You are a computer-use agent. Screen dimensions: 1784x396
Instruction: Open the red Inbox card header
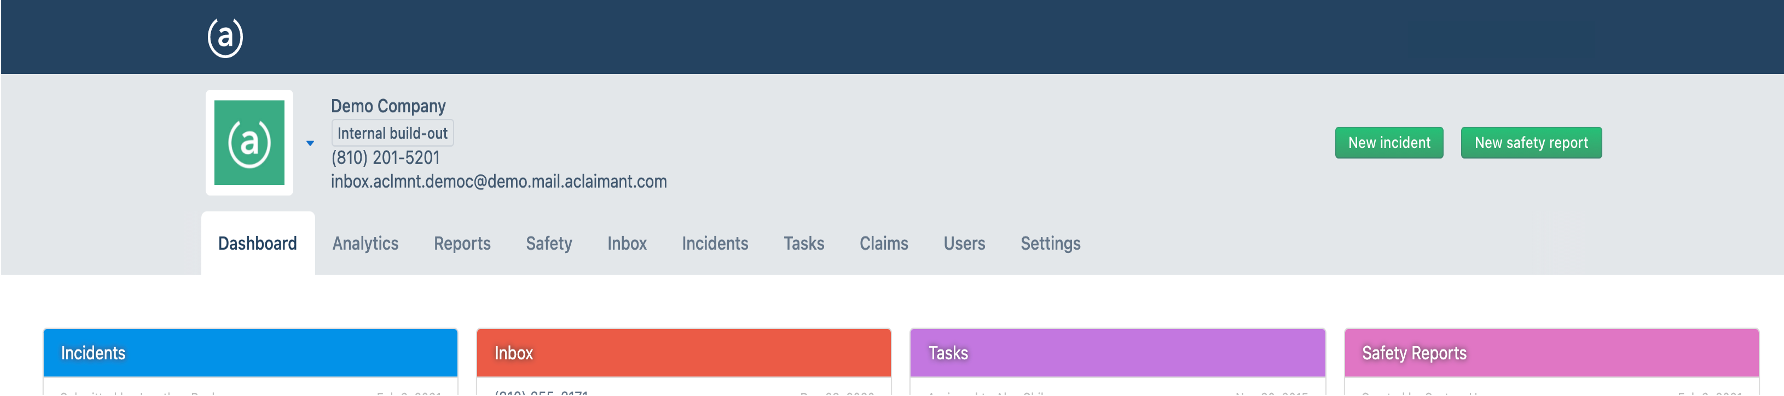point(684,353)
